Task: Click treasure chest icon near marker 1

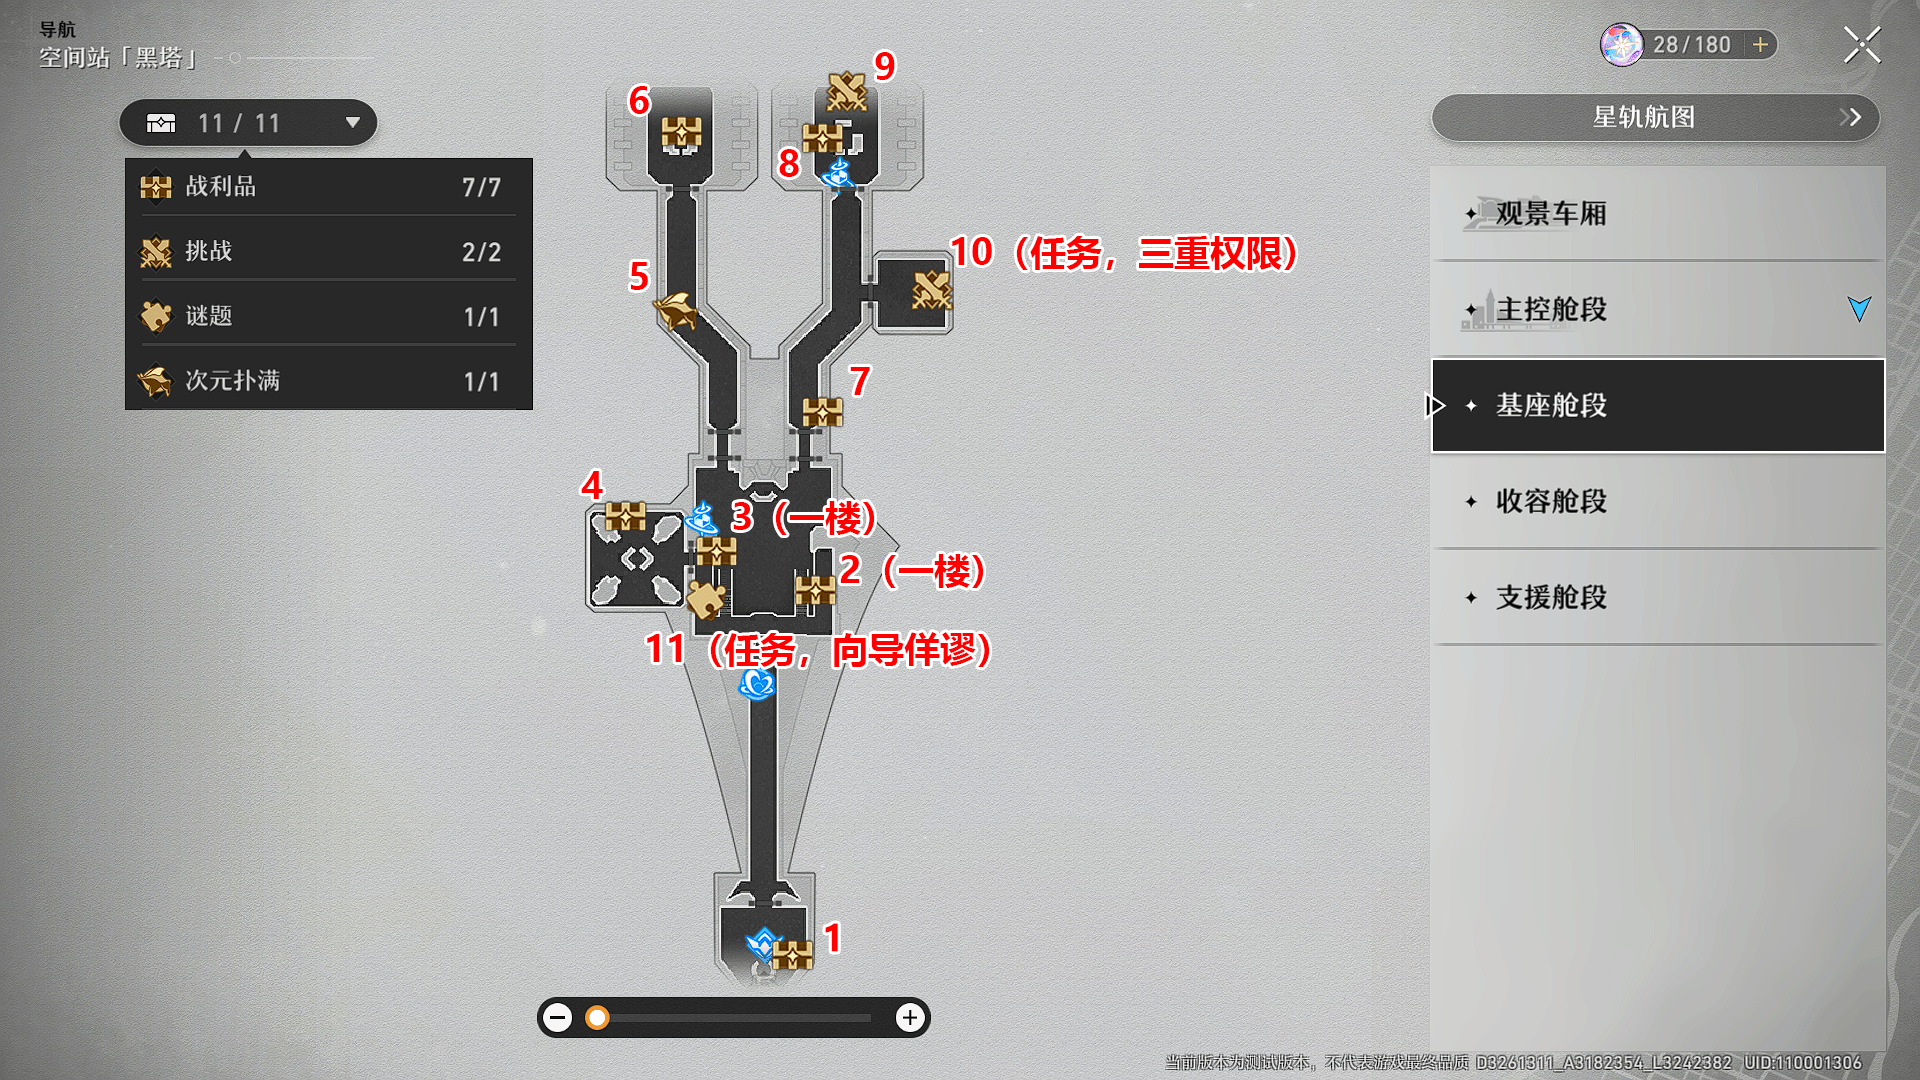Action: (x=793, y=955)
